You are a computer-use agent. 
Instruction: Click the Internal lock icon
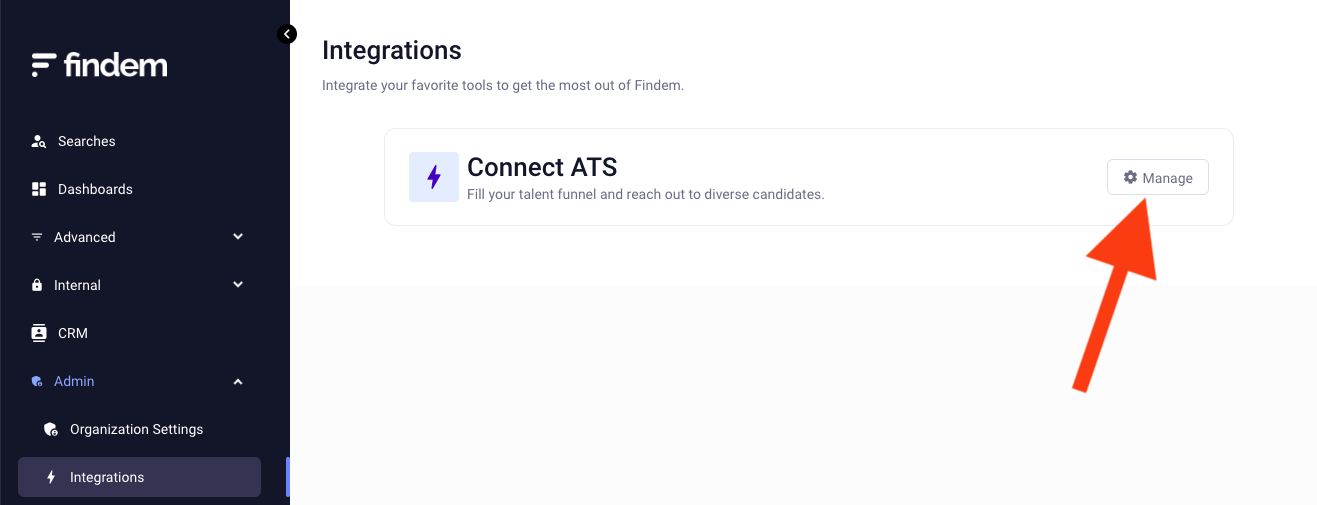pyautogui.click(x=38, y=285)
